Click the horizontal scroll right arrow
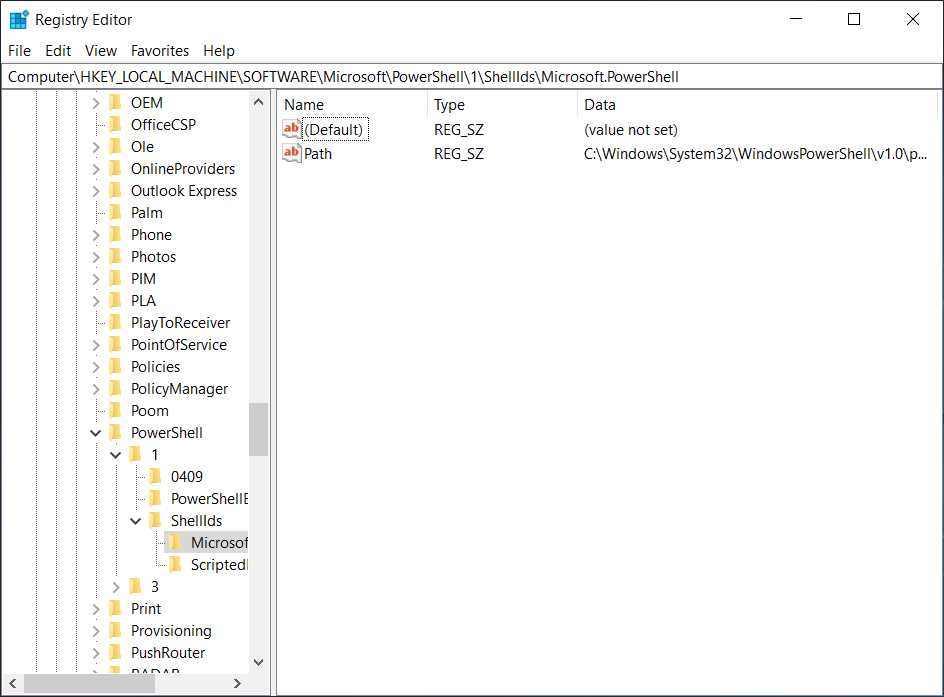 (x=237, y=683)
